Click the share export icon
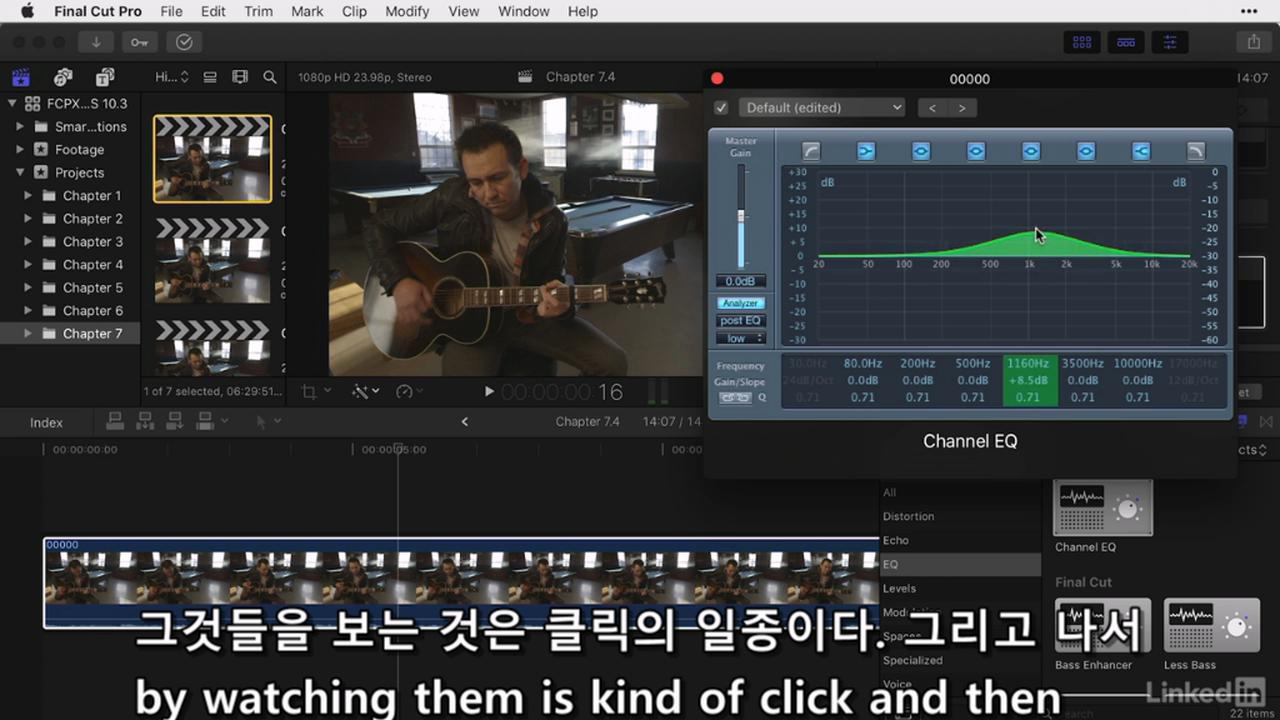1280x720 pixels. [1254, 42]
